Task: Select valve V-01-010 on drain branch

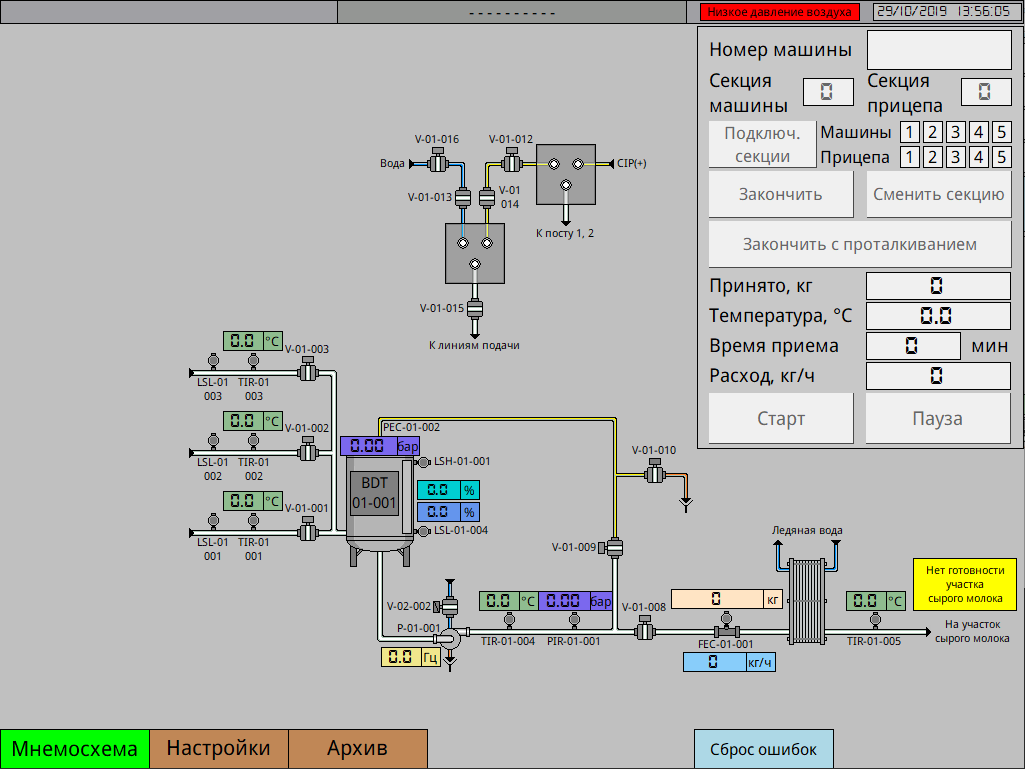Action: [655, 475]
